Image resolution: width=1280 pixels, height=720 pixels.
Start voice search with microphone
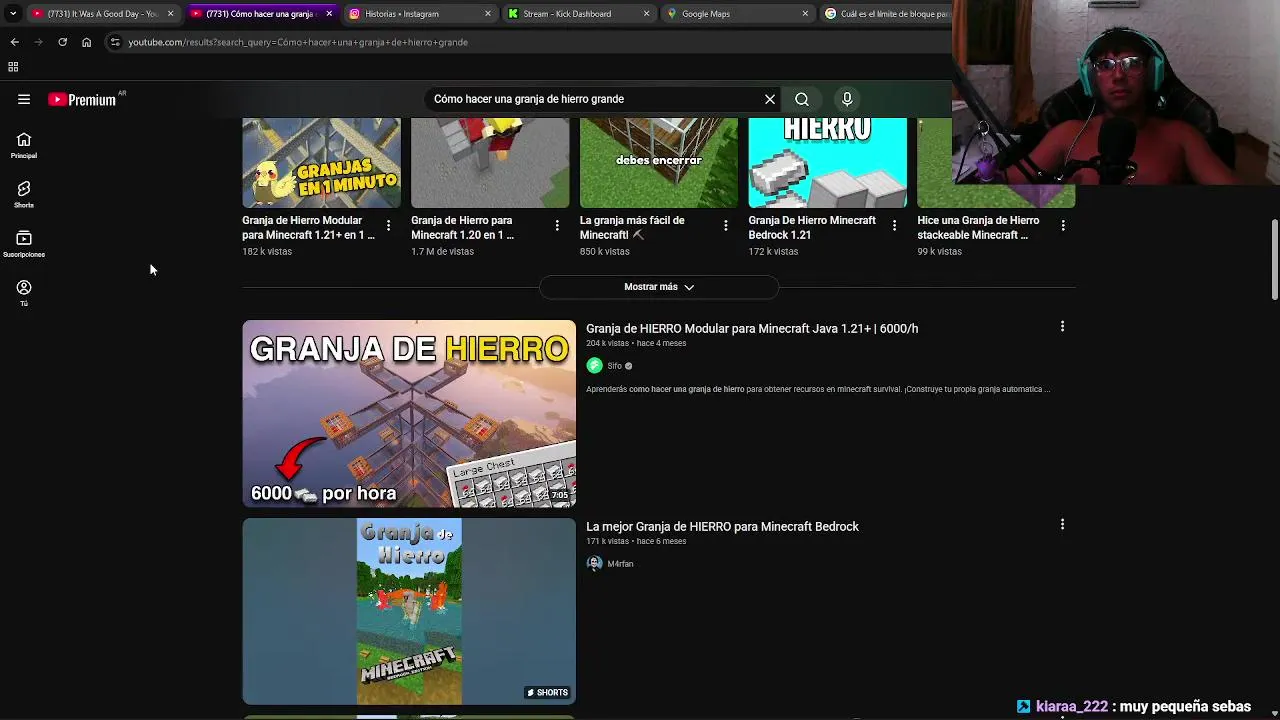tap(847, 99)
